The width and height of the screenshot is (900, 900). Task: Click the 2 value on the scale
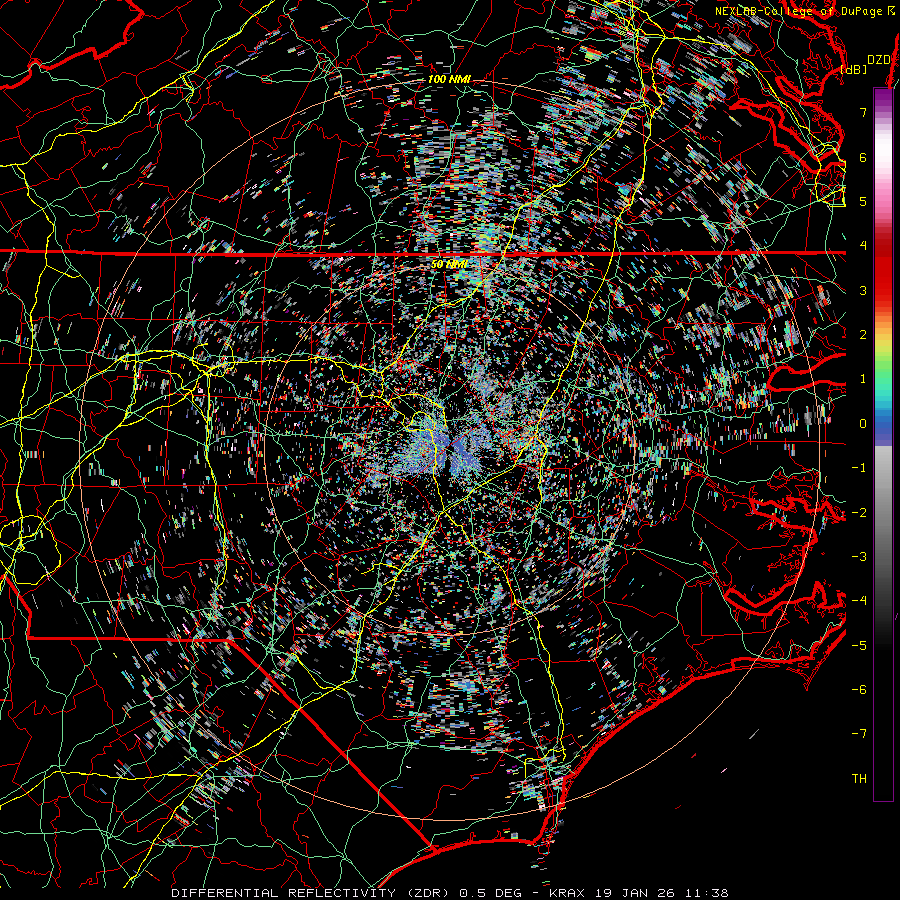[x=863, y=335]
